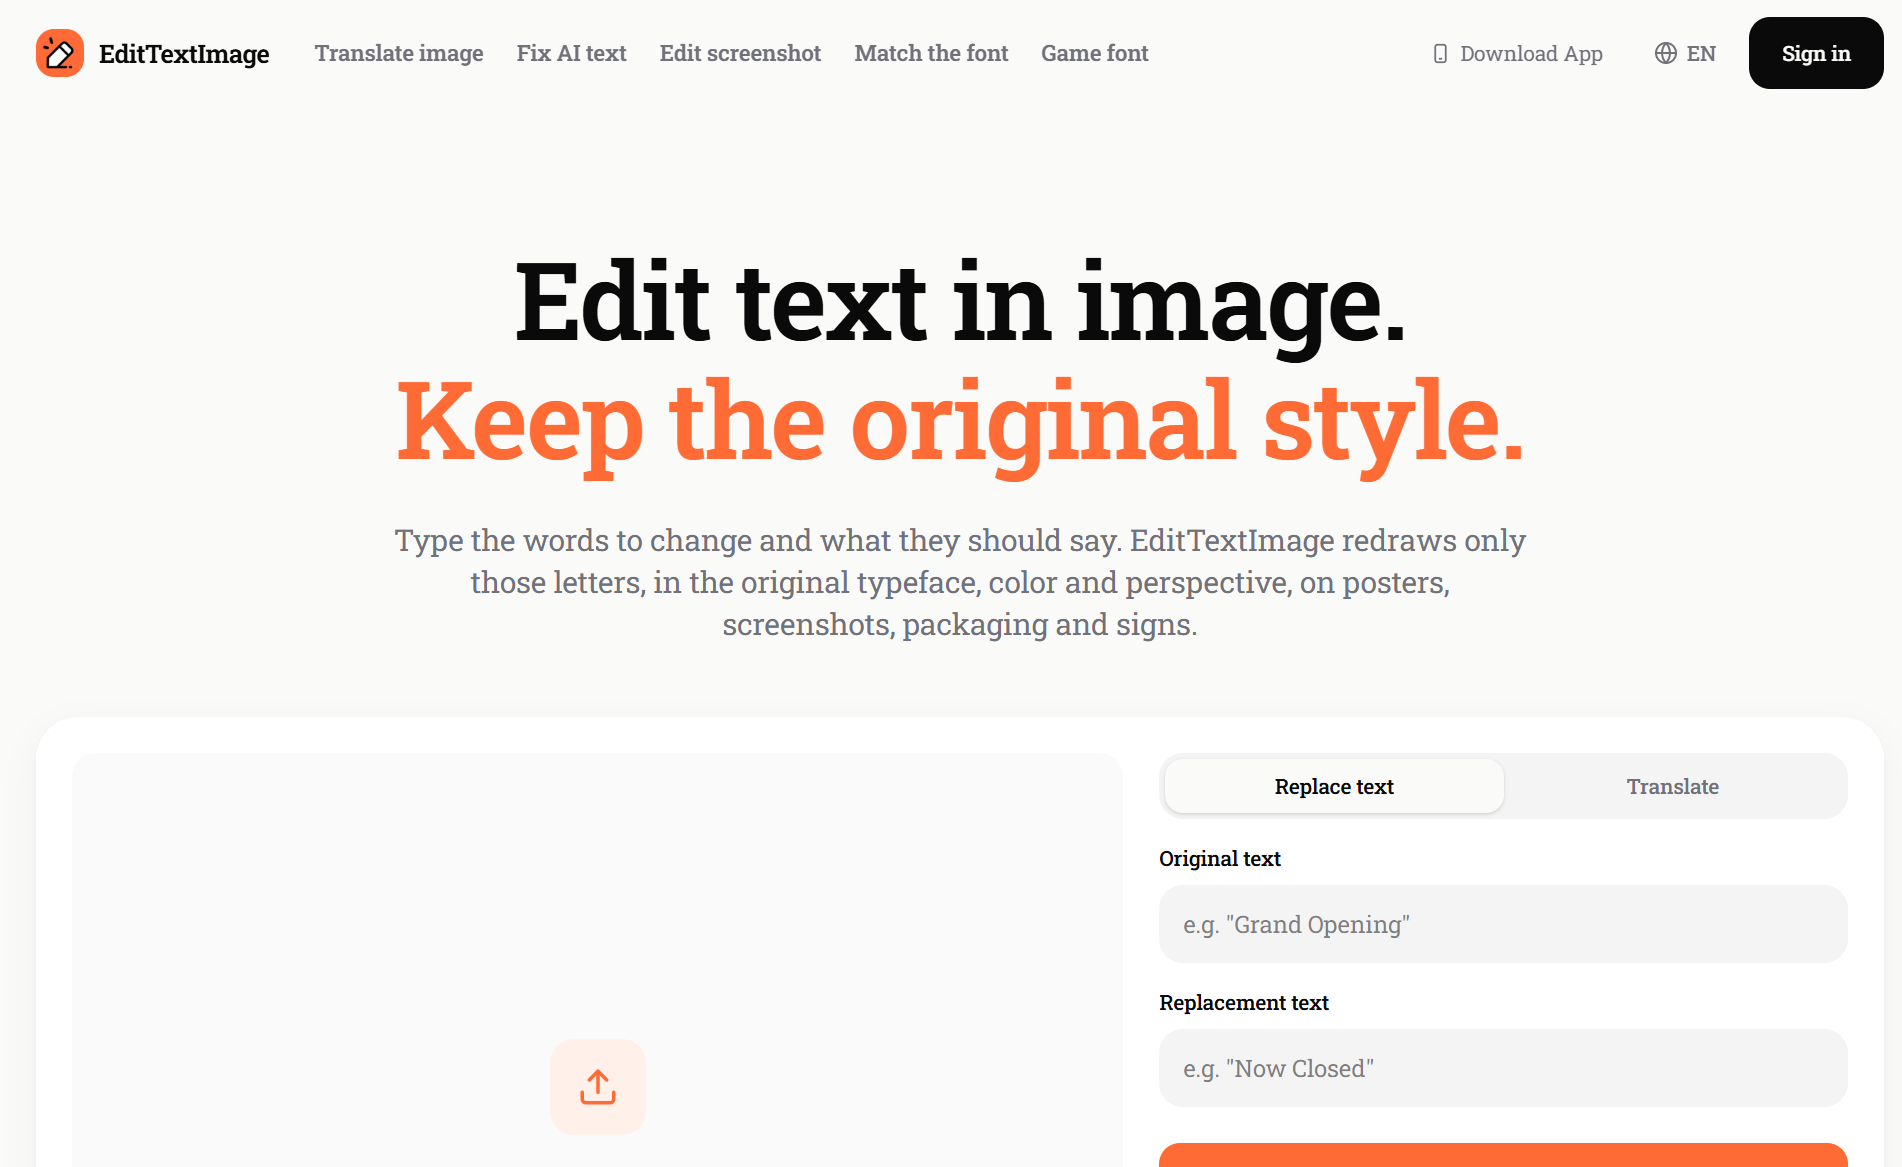
Task: Focus the Replacement text input field
Action: click(1503, 1068)
